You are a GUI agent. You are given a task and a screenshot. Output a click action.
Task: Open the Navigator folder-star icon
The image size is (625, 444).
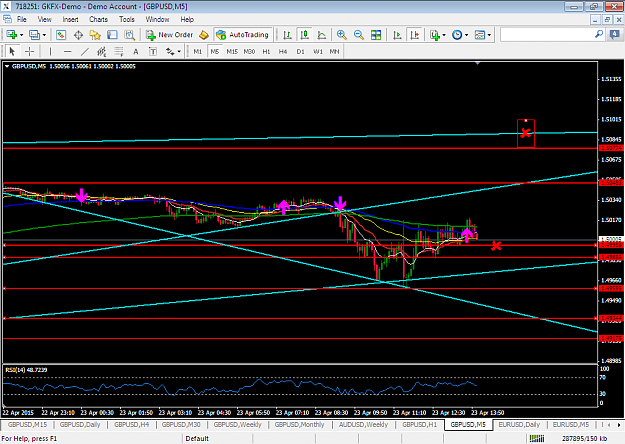(95, 35)
